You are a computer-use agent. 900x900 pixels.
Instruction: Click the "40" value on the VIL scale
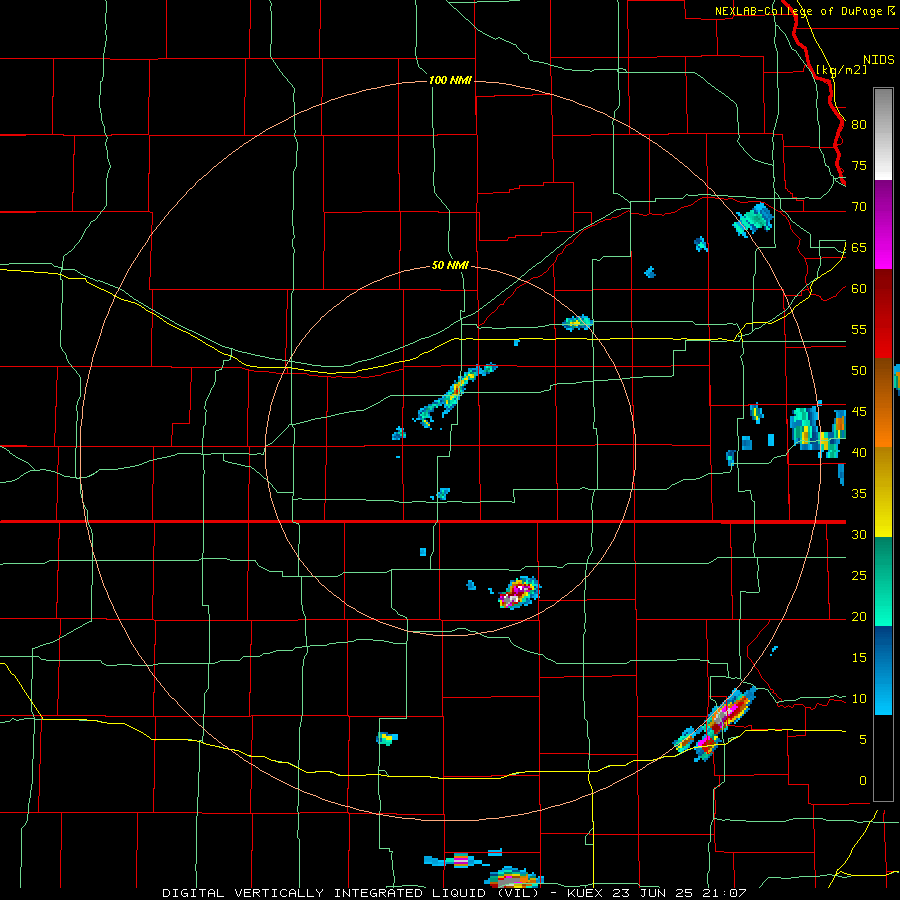859,453
